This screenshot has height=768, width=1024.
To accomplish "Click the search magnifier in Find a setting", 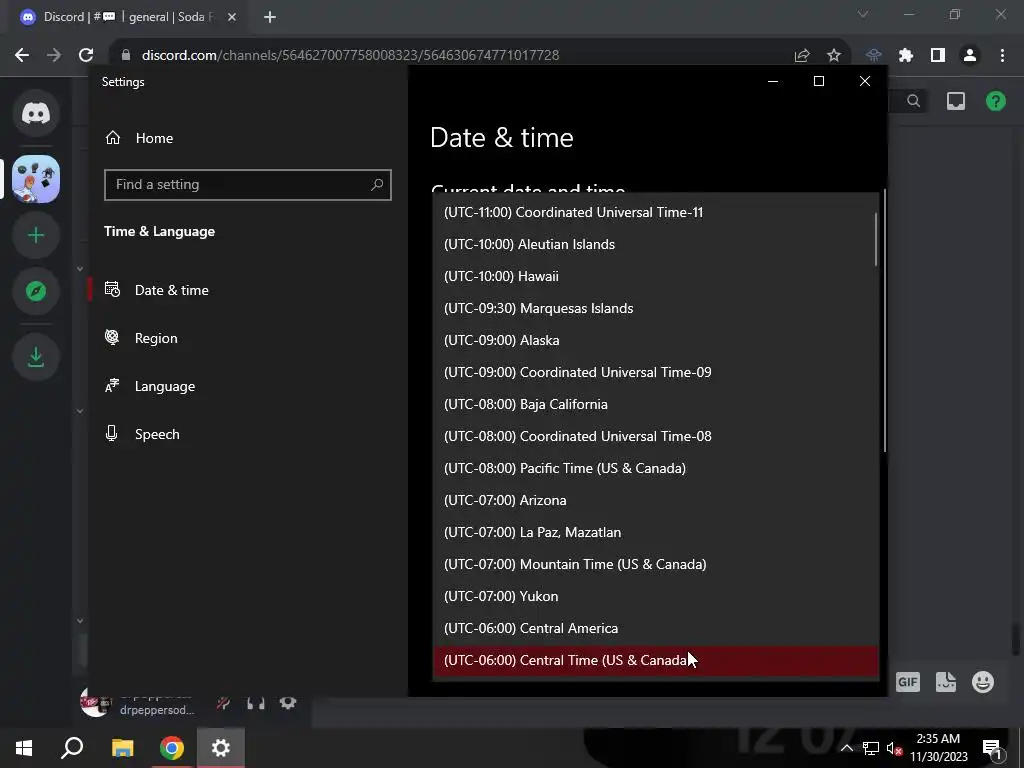I will click(x=377, y=185).
